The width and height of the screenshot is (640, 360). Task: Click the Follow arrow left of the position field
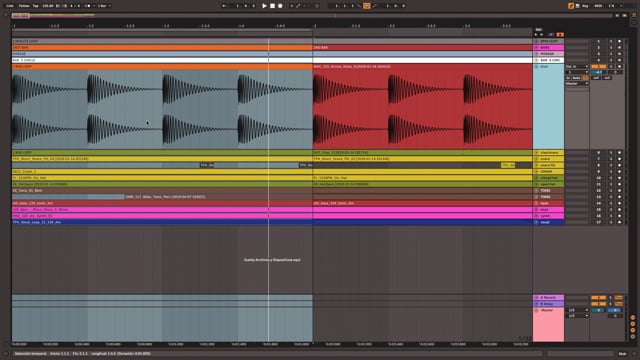[x=224, y=6]
